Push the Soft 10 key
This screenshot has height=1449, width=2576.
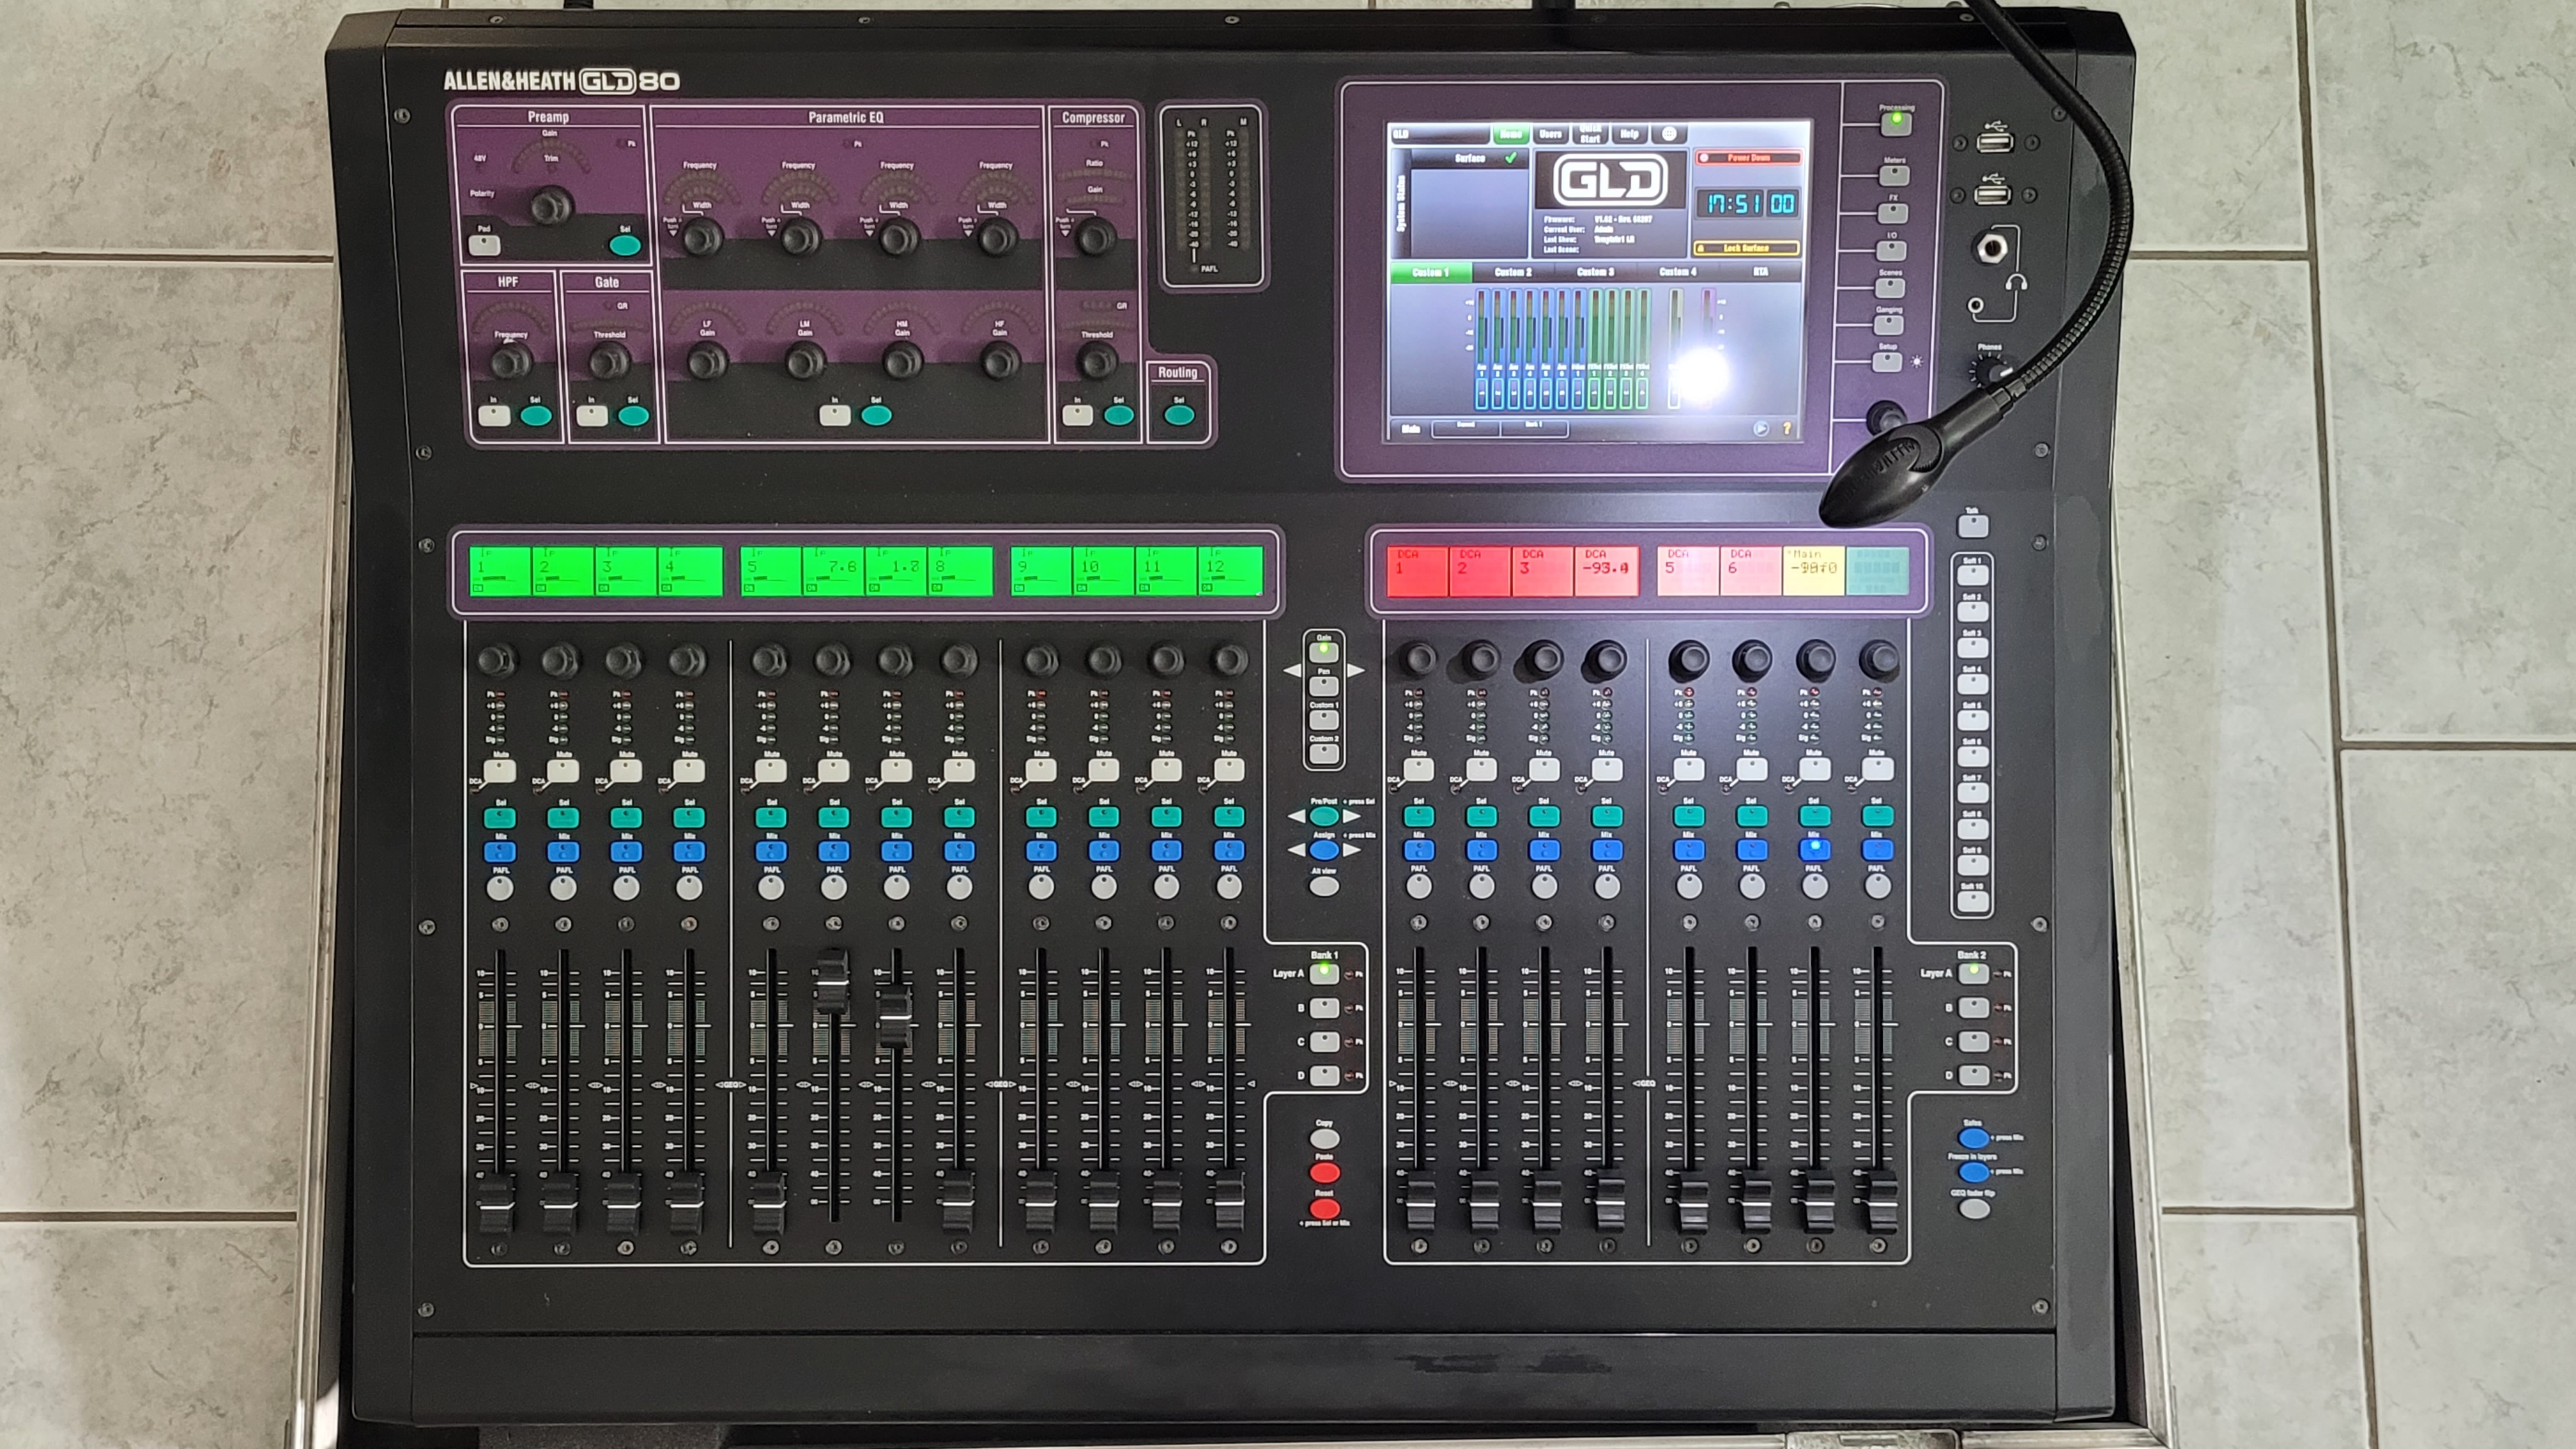click(x=1972, y=901)
